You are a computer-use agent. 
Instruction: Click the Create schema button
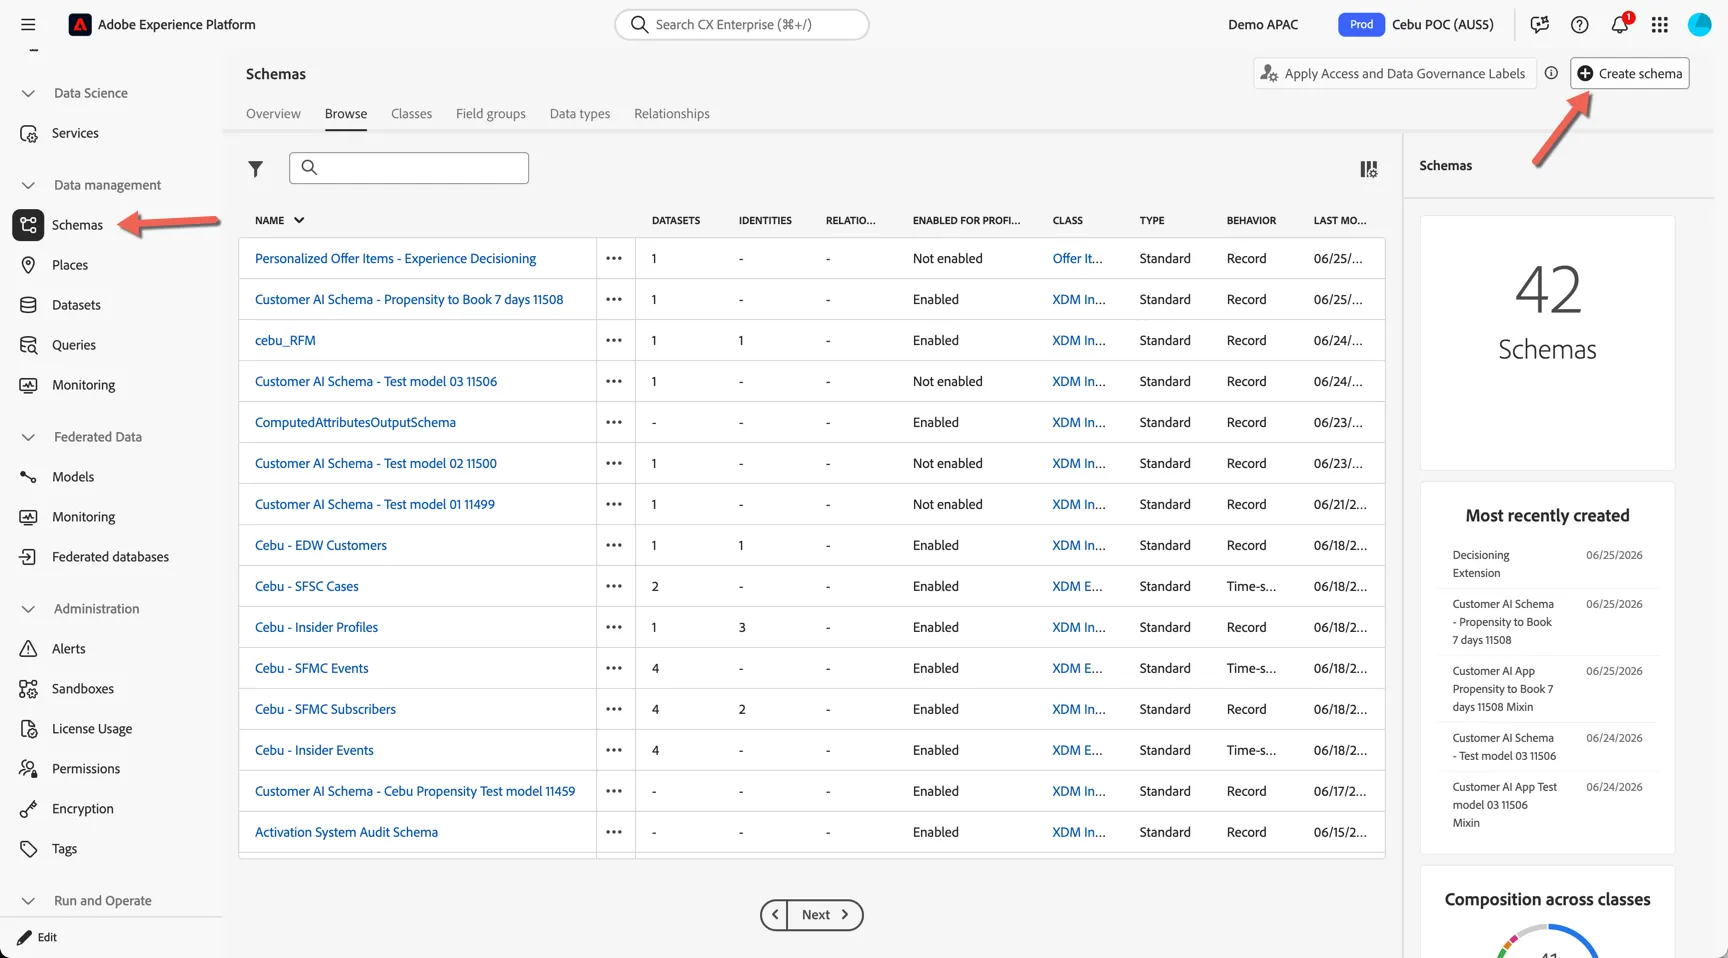point(1630,73)
